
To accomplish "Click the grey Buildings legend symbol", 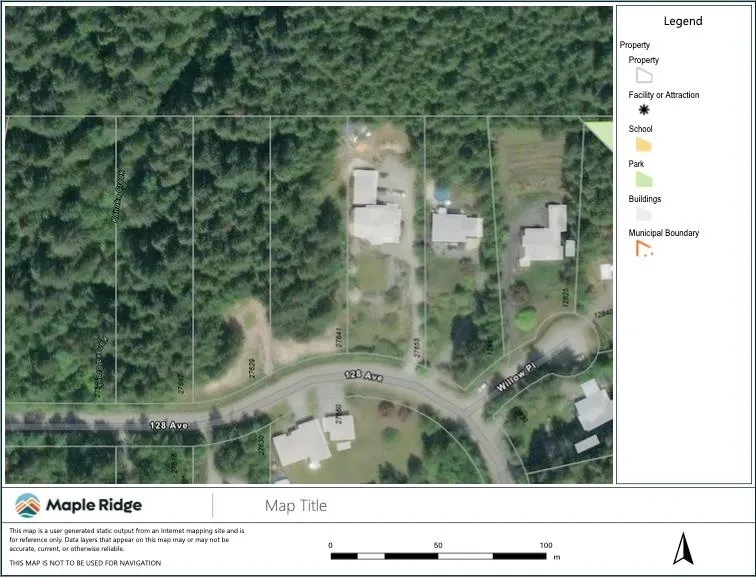I will pos(644,213).
